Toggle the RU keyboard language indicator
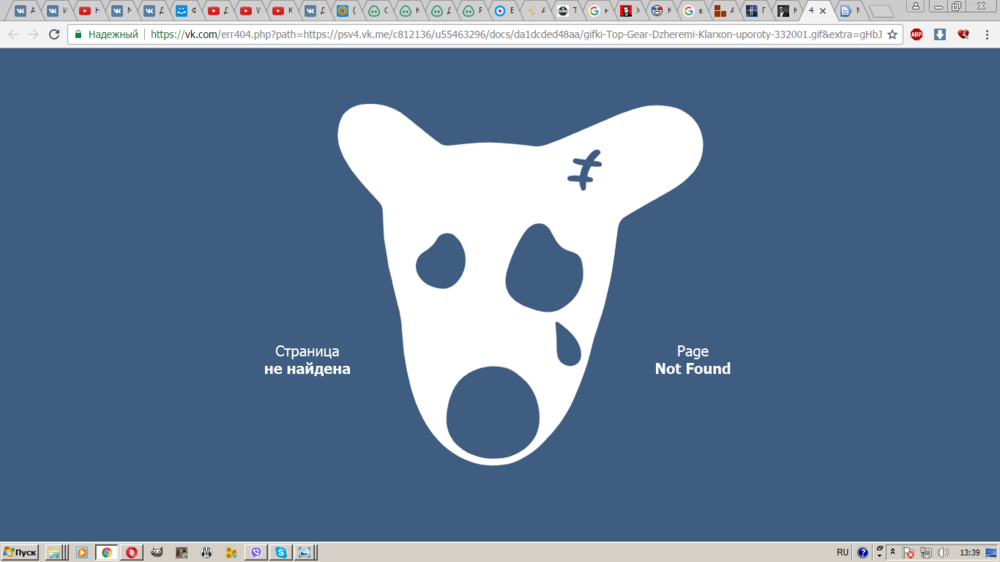The width and height of the screenshot is (1000, 562). [842, 552]
